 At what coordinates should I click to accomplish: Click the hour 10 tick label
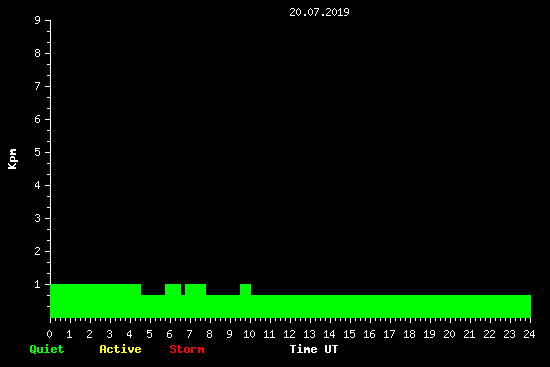pyautogui.click(x=249, y=334)
